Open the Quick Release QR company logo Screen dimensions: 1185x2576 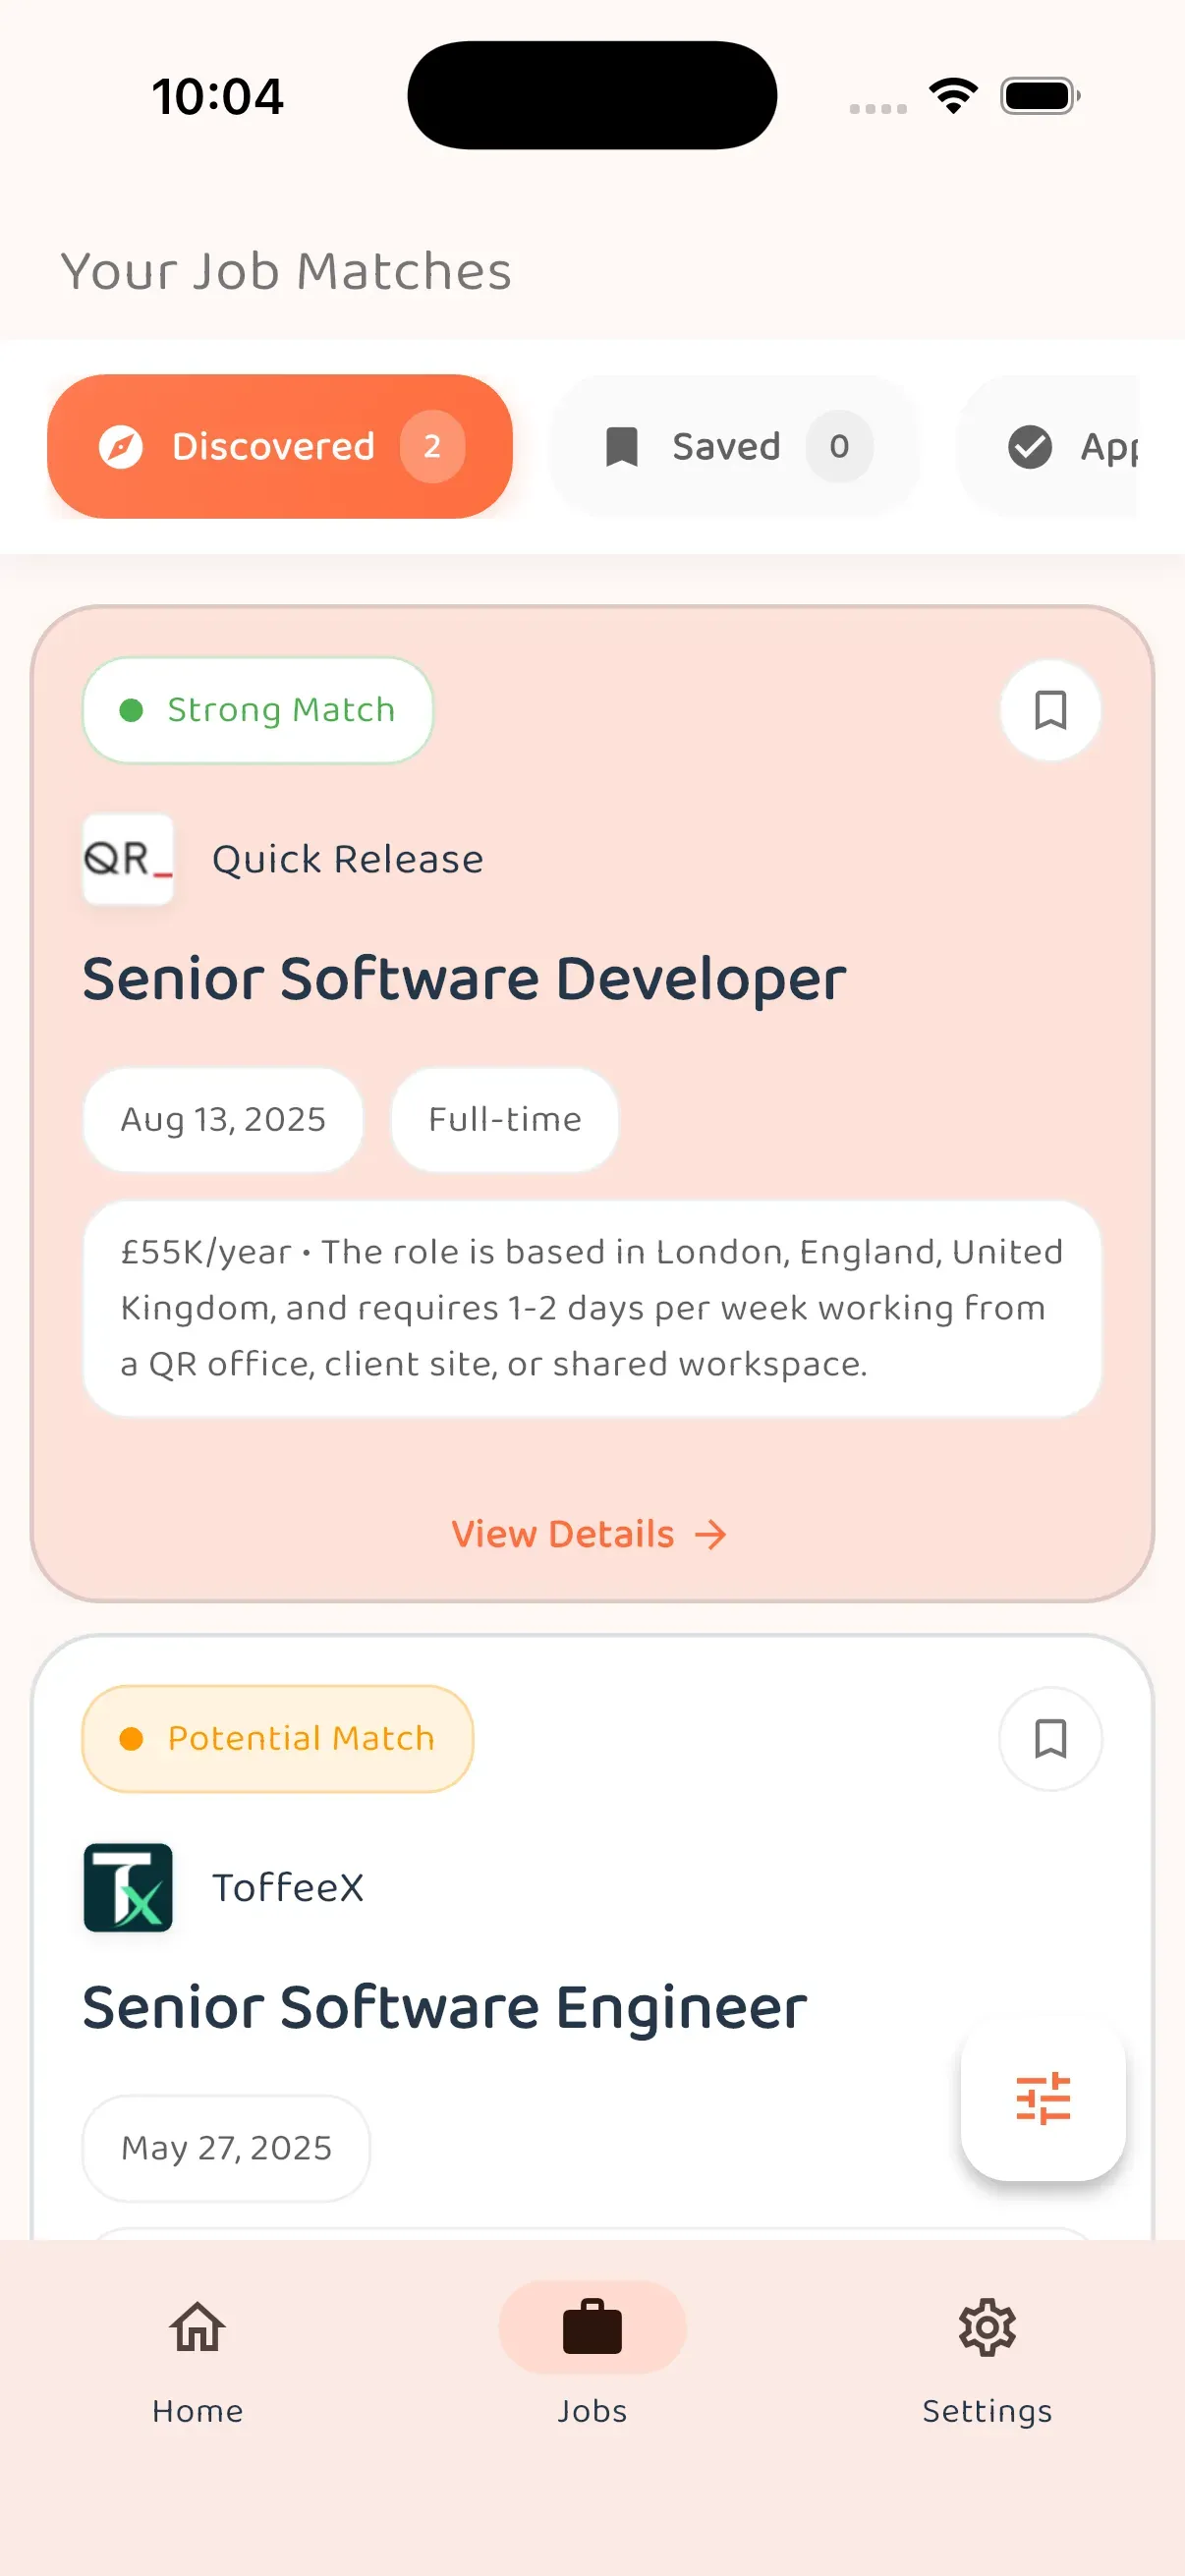128,861
